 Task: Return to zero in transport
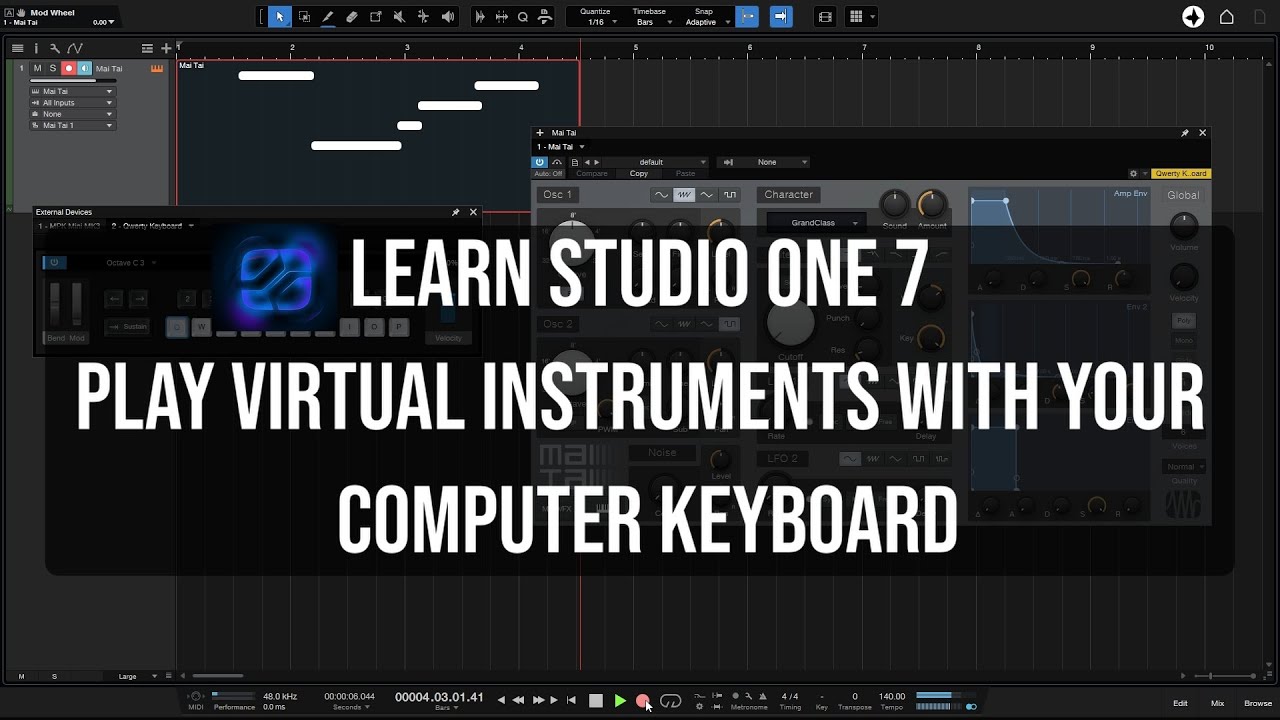point(572,701)
